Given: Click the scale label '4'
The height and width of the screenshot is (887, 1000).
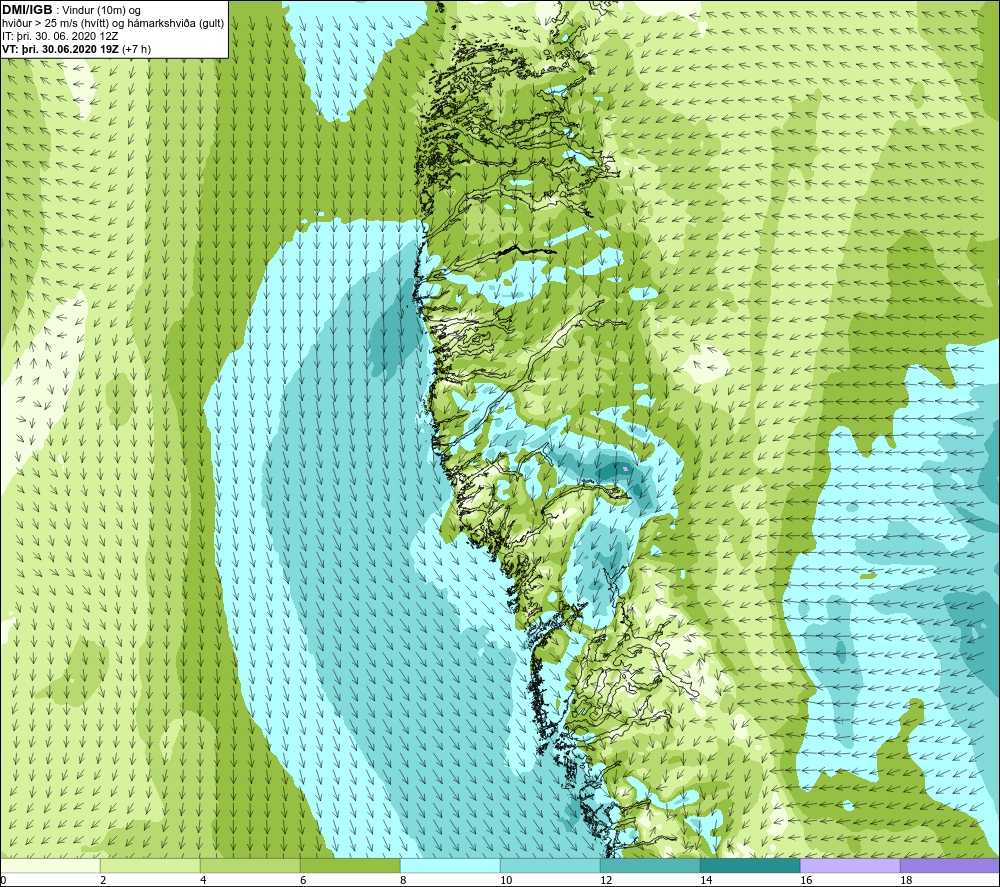Looking at the screenshot, I should (x=203, y=881).
